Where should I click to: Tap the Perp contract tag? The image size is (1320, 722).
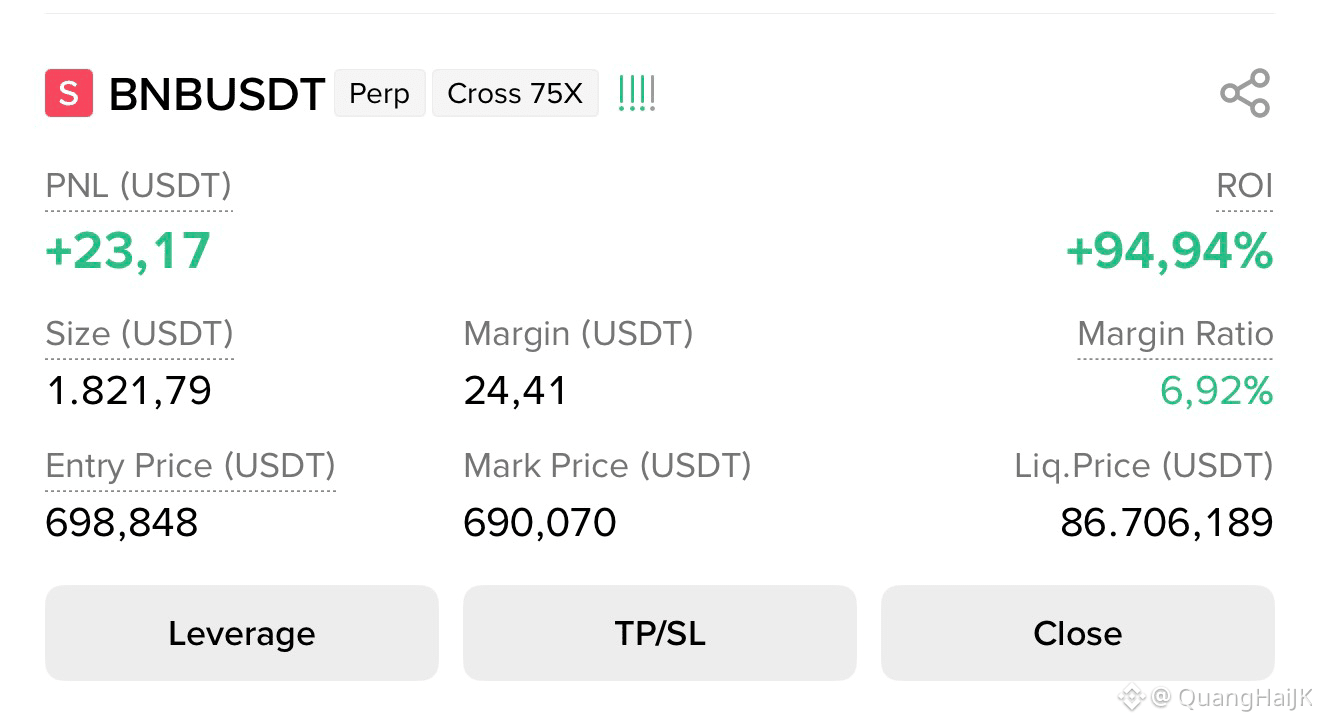(x=380, y=93)
